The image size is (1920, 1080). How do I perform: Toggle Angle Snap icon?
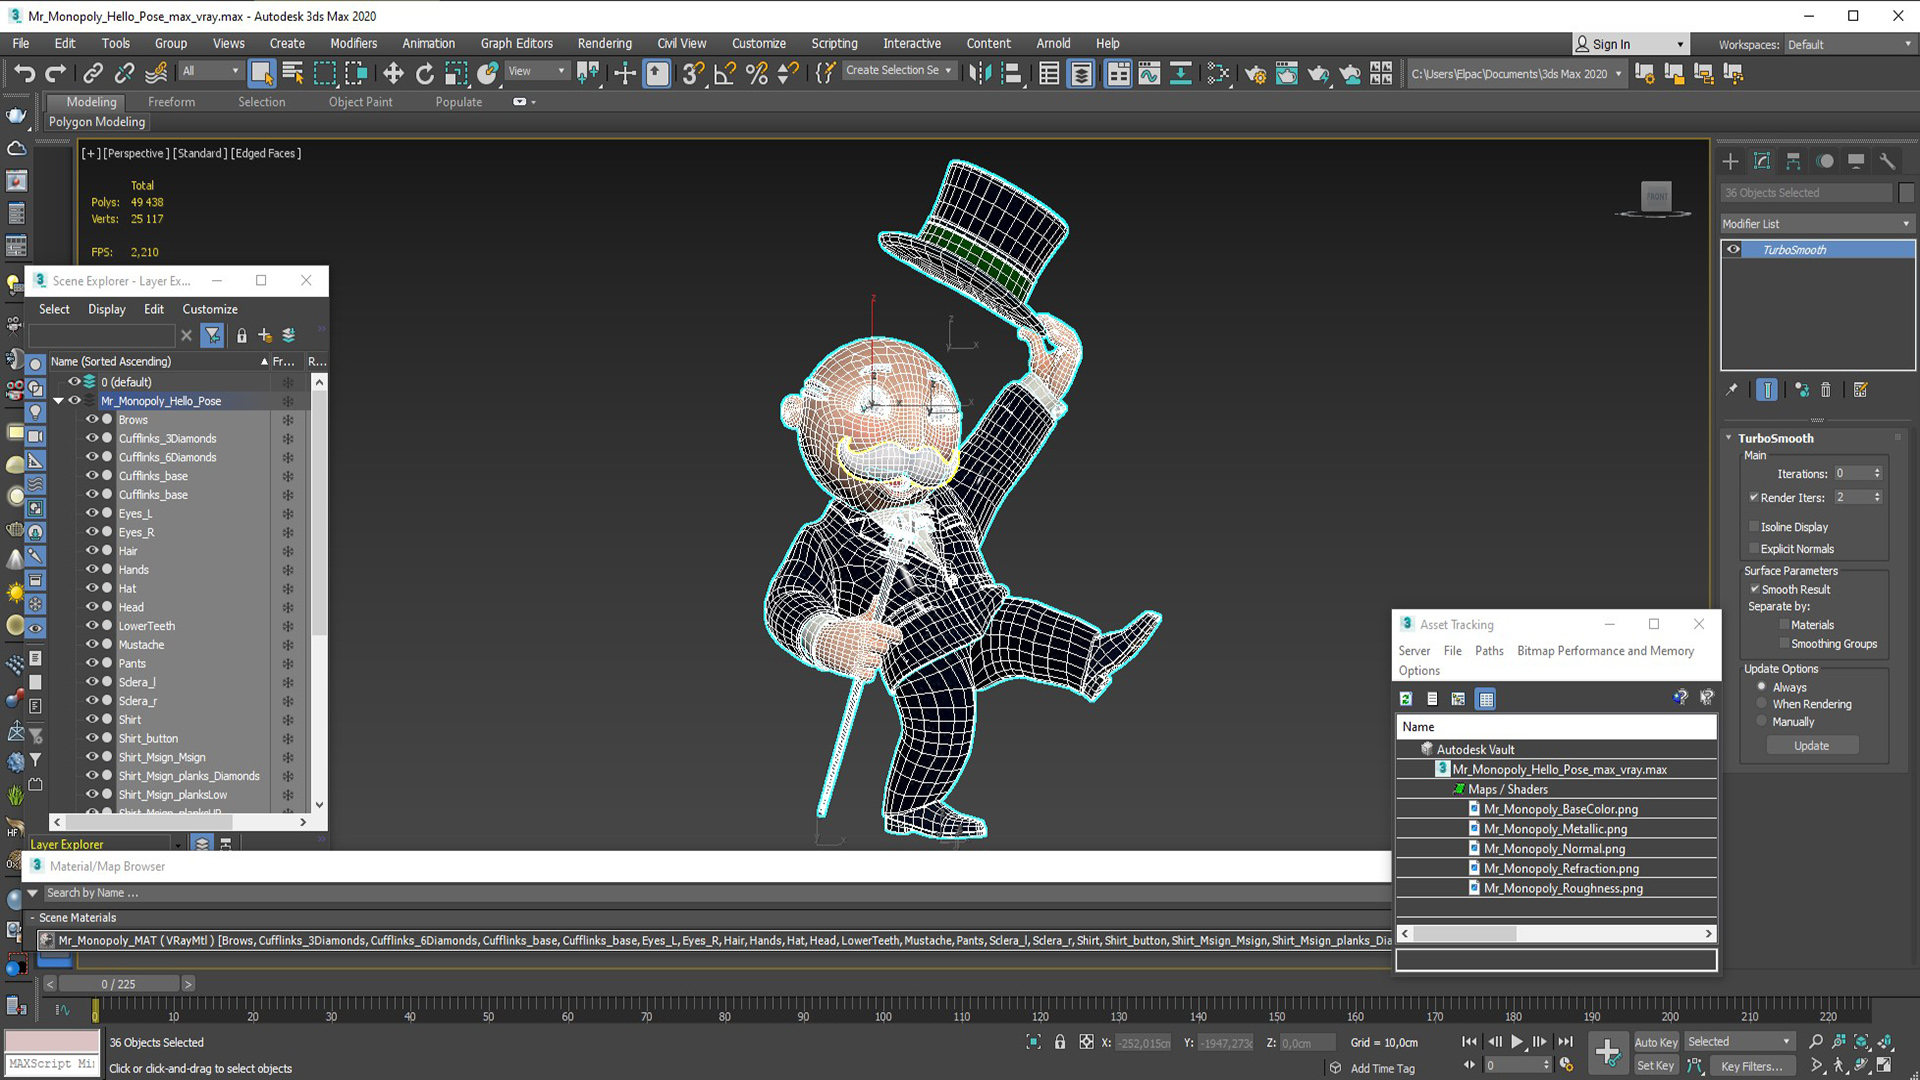pos(725,73)
